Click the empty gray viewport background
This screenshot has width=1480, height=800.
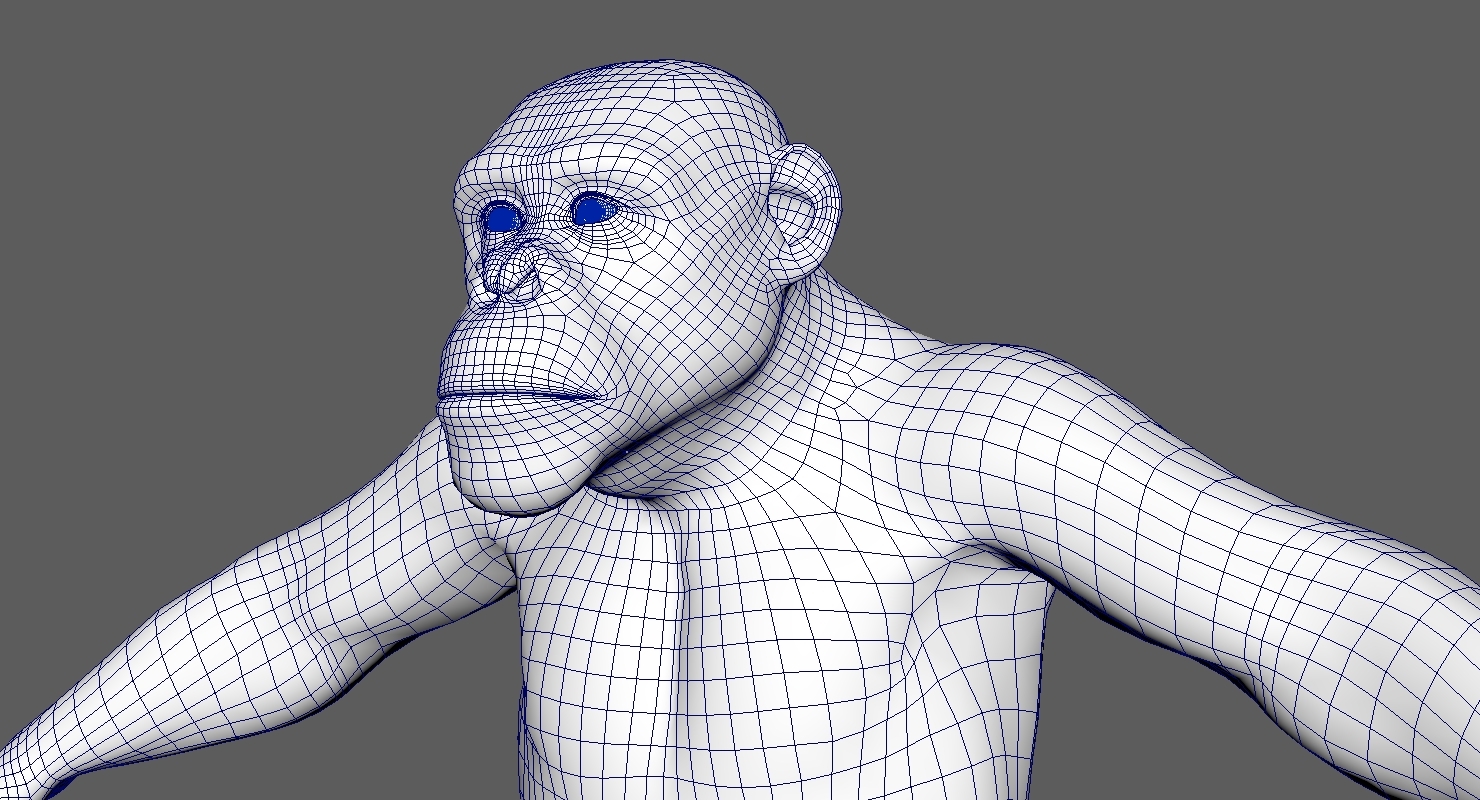(x=1200, y=150)
